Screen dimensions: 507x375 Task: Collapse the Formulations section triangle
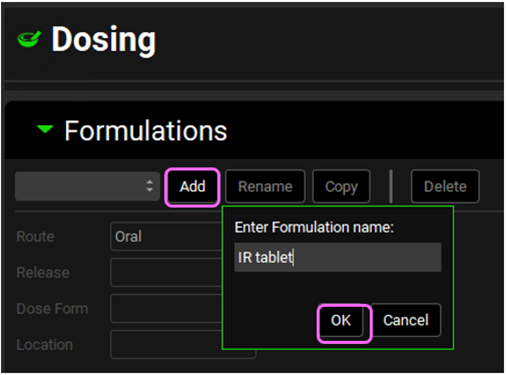45,129
